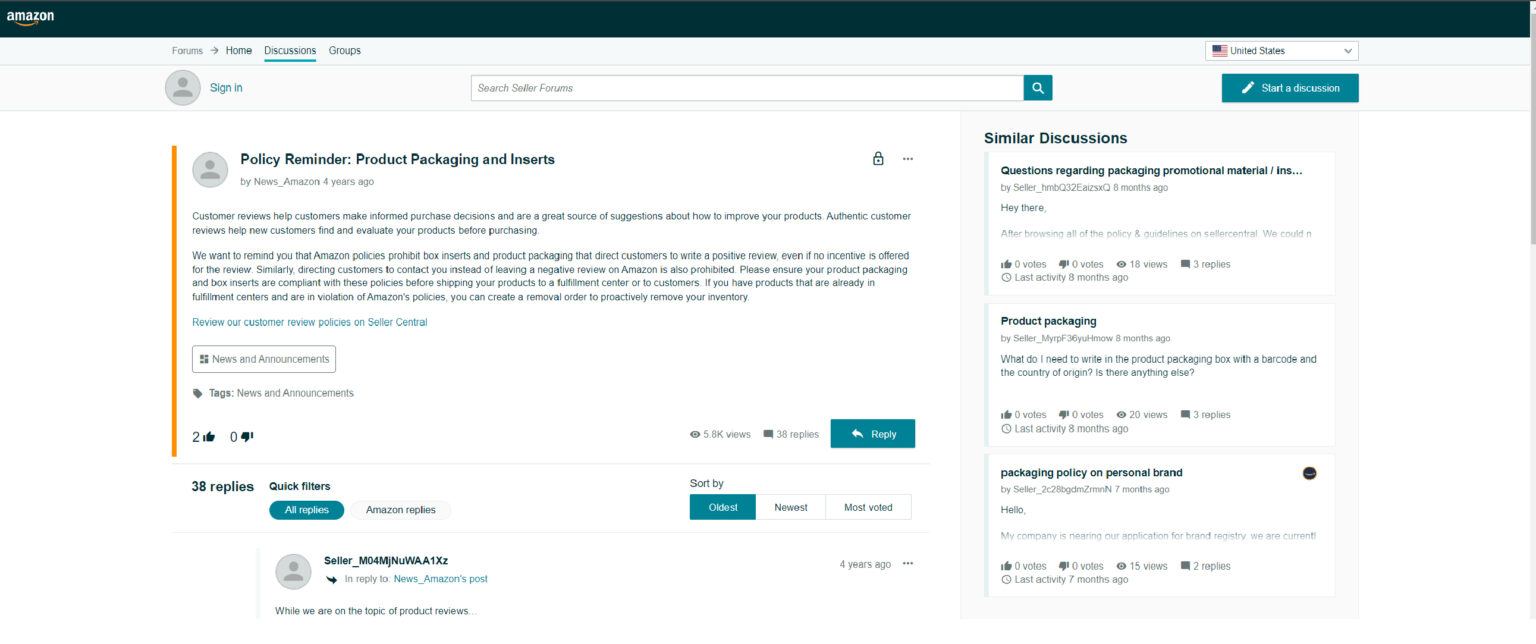This screenshot has width=1536, height=644.
Task: Open the customer review policies link
Action: coord(309,322)
